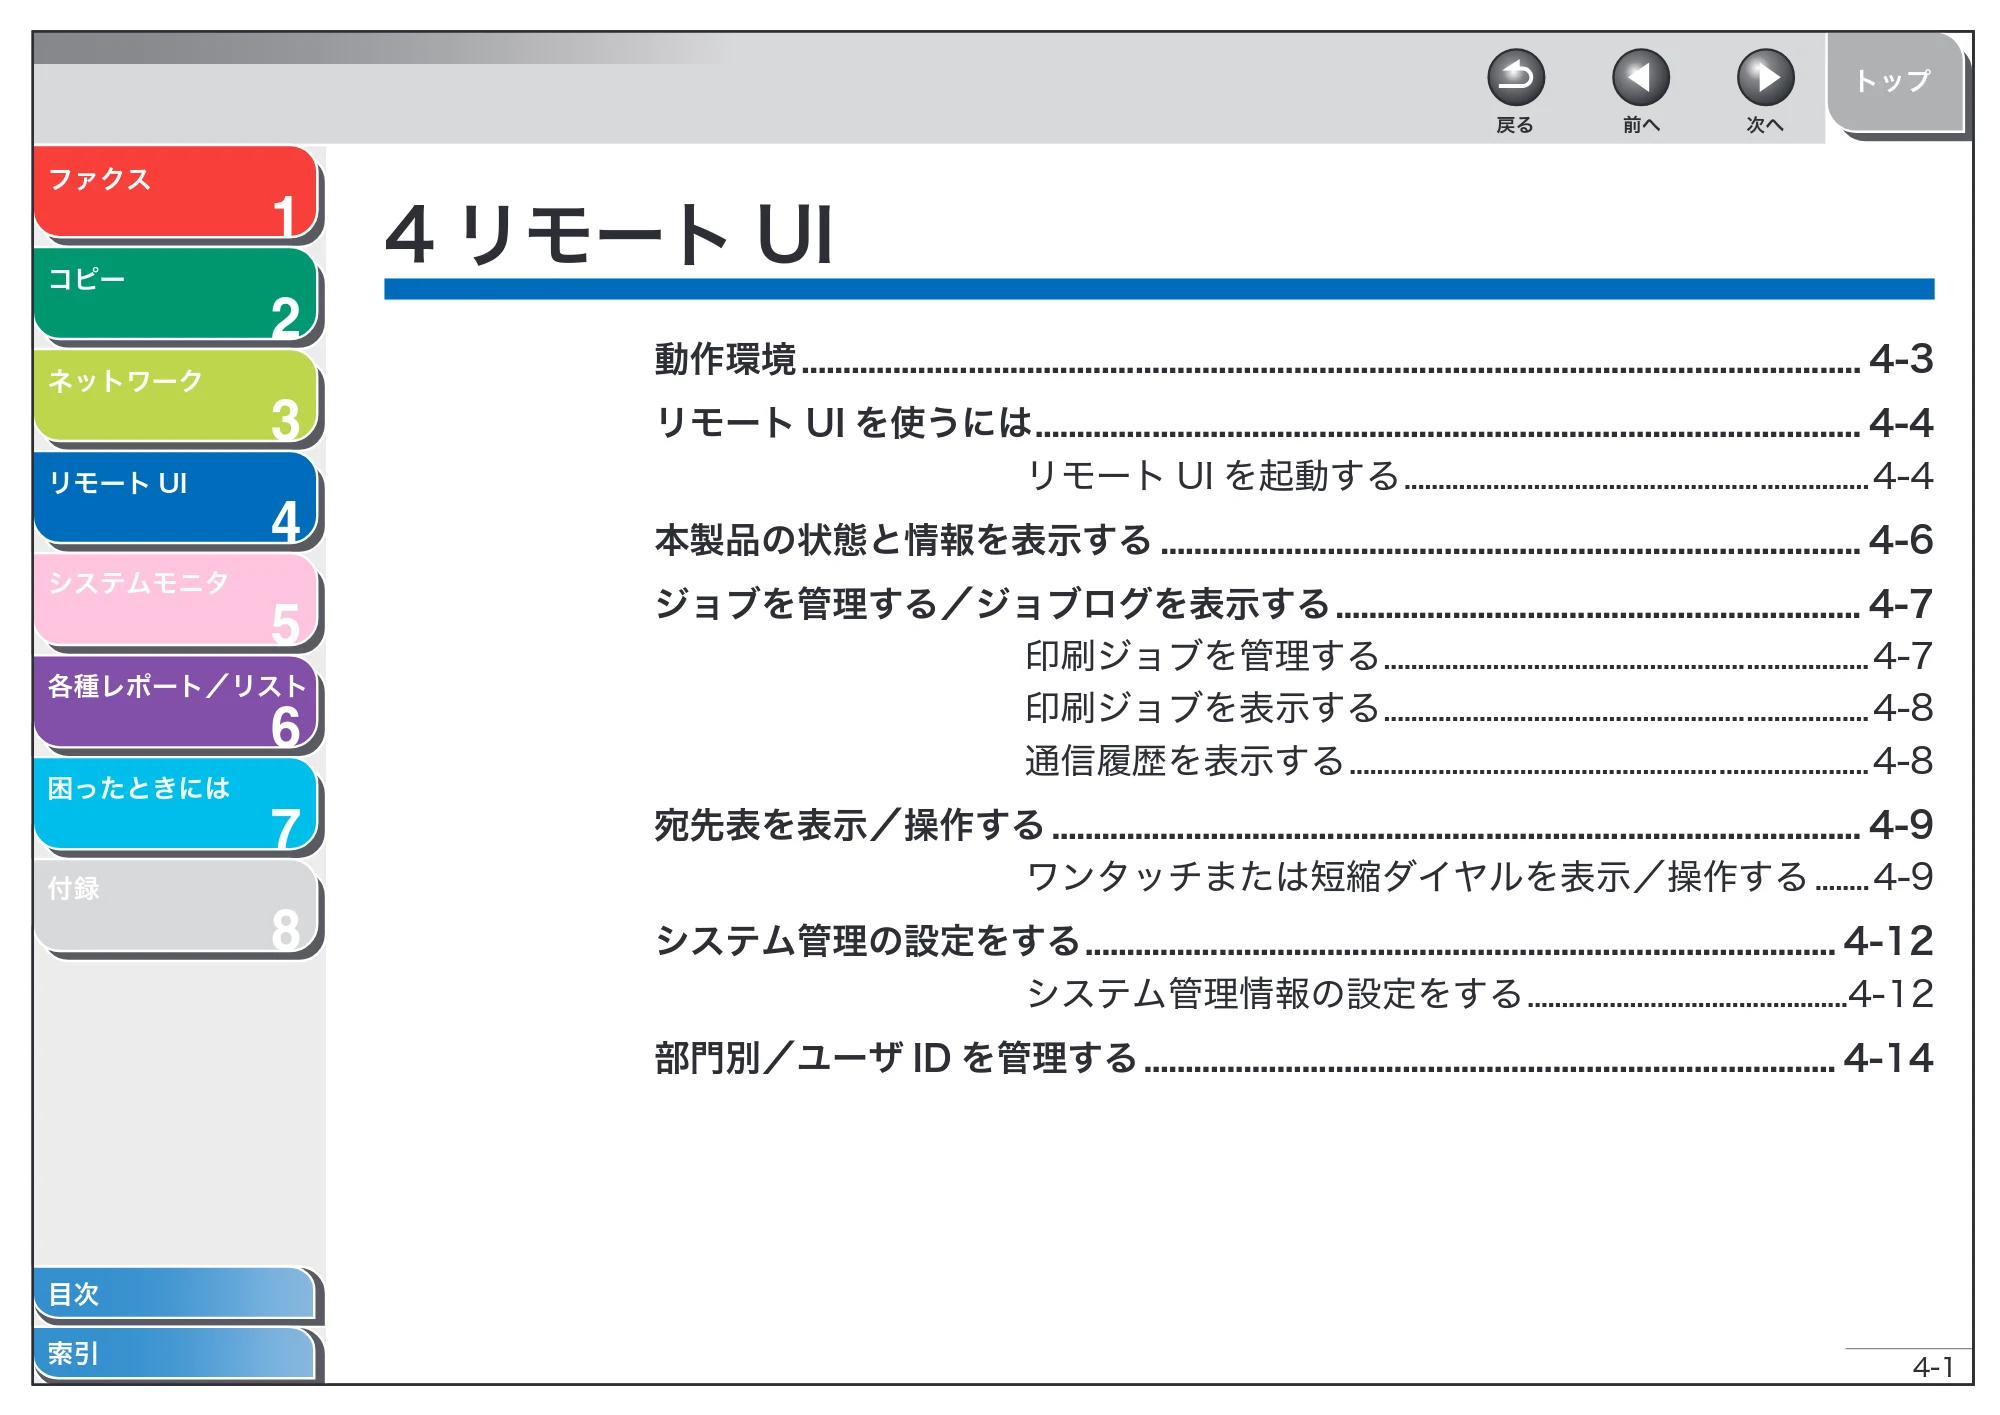The image size is (2000, 1415).
Task: Click page number 4-3 beside 動作環境
Action: [1901, 359]
